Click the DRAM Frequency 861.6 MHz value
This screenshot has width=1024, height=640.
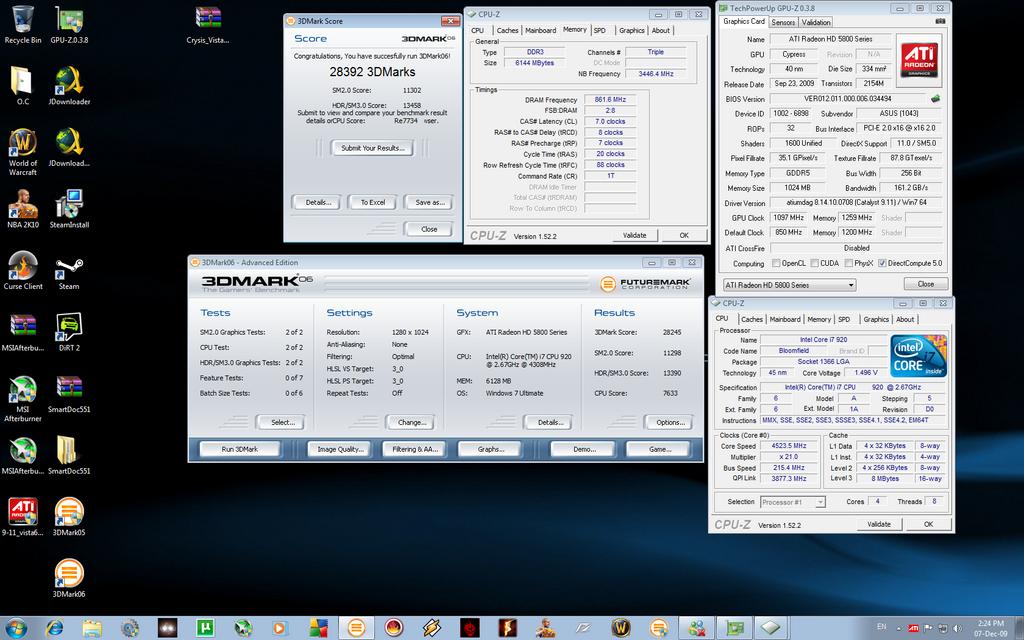(x=610, y=100)
